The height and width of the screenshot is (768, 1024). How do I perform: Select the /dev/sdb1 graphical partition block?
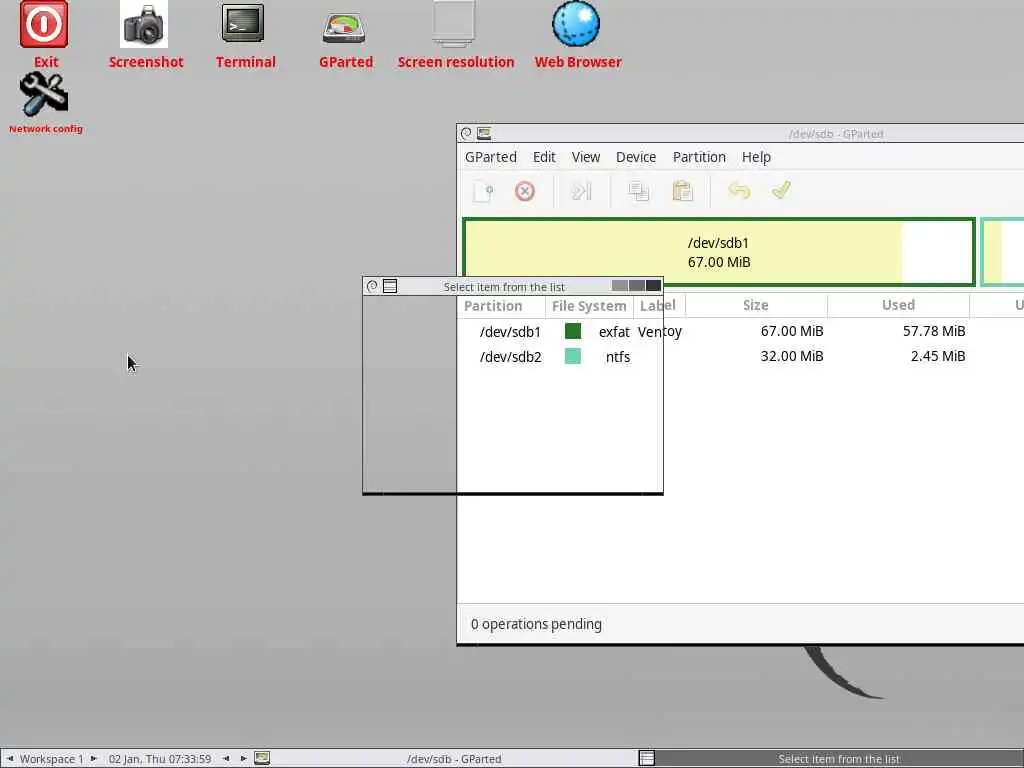(718, 252)
